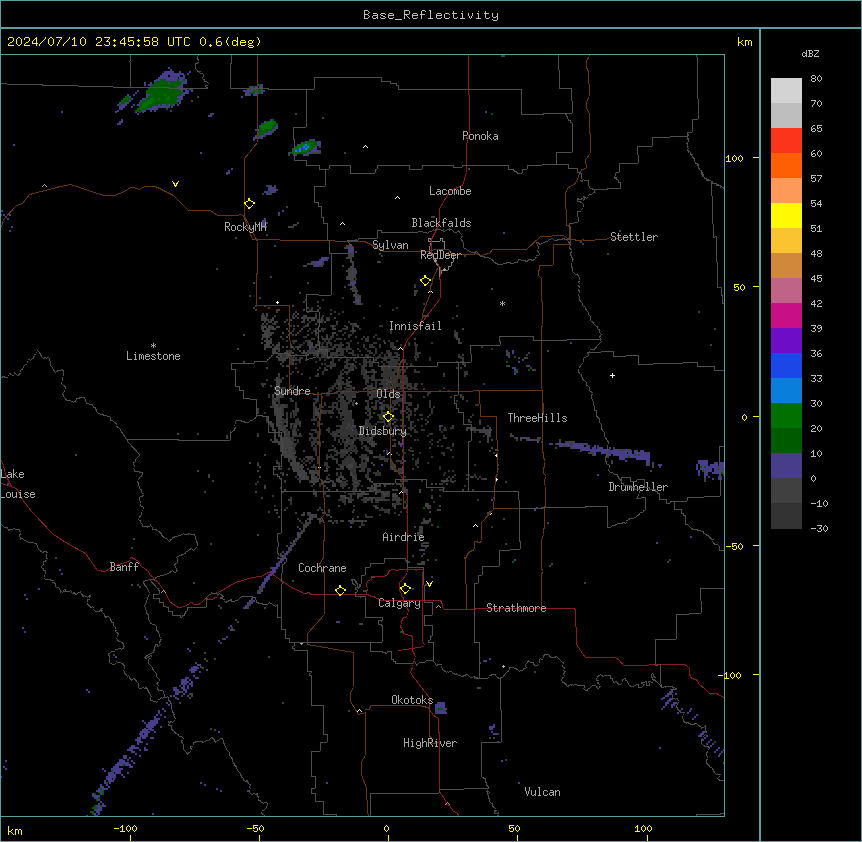Select the bright green 20-30 dBZ swatch
Viewport: 862px width, 842px height.
point(786,416)
